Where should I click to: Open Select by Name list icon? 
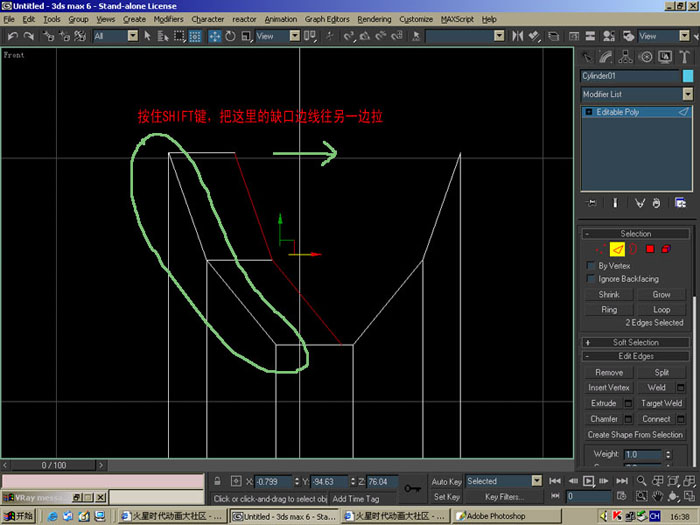click(x=163, y=36)
